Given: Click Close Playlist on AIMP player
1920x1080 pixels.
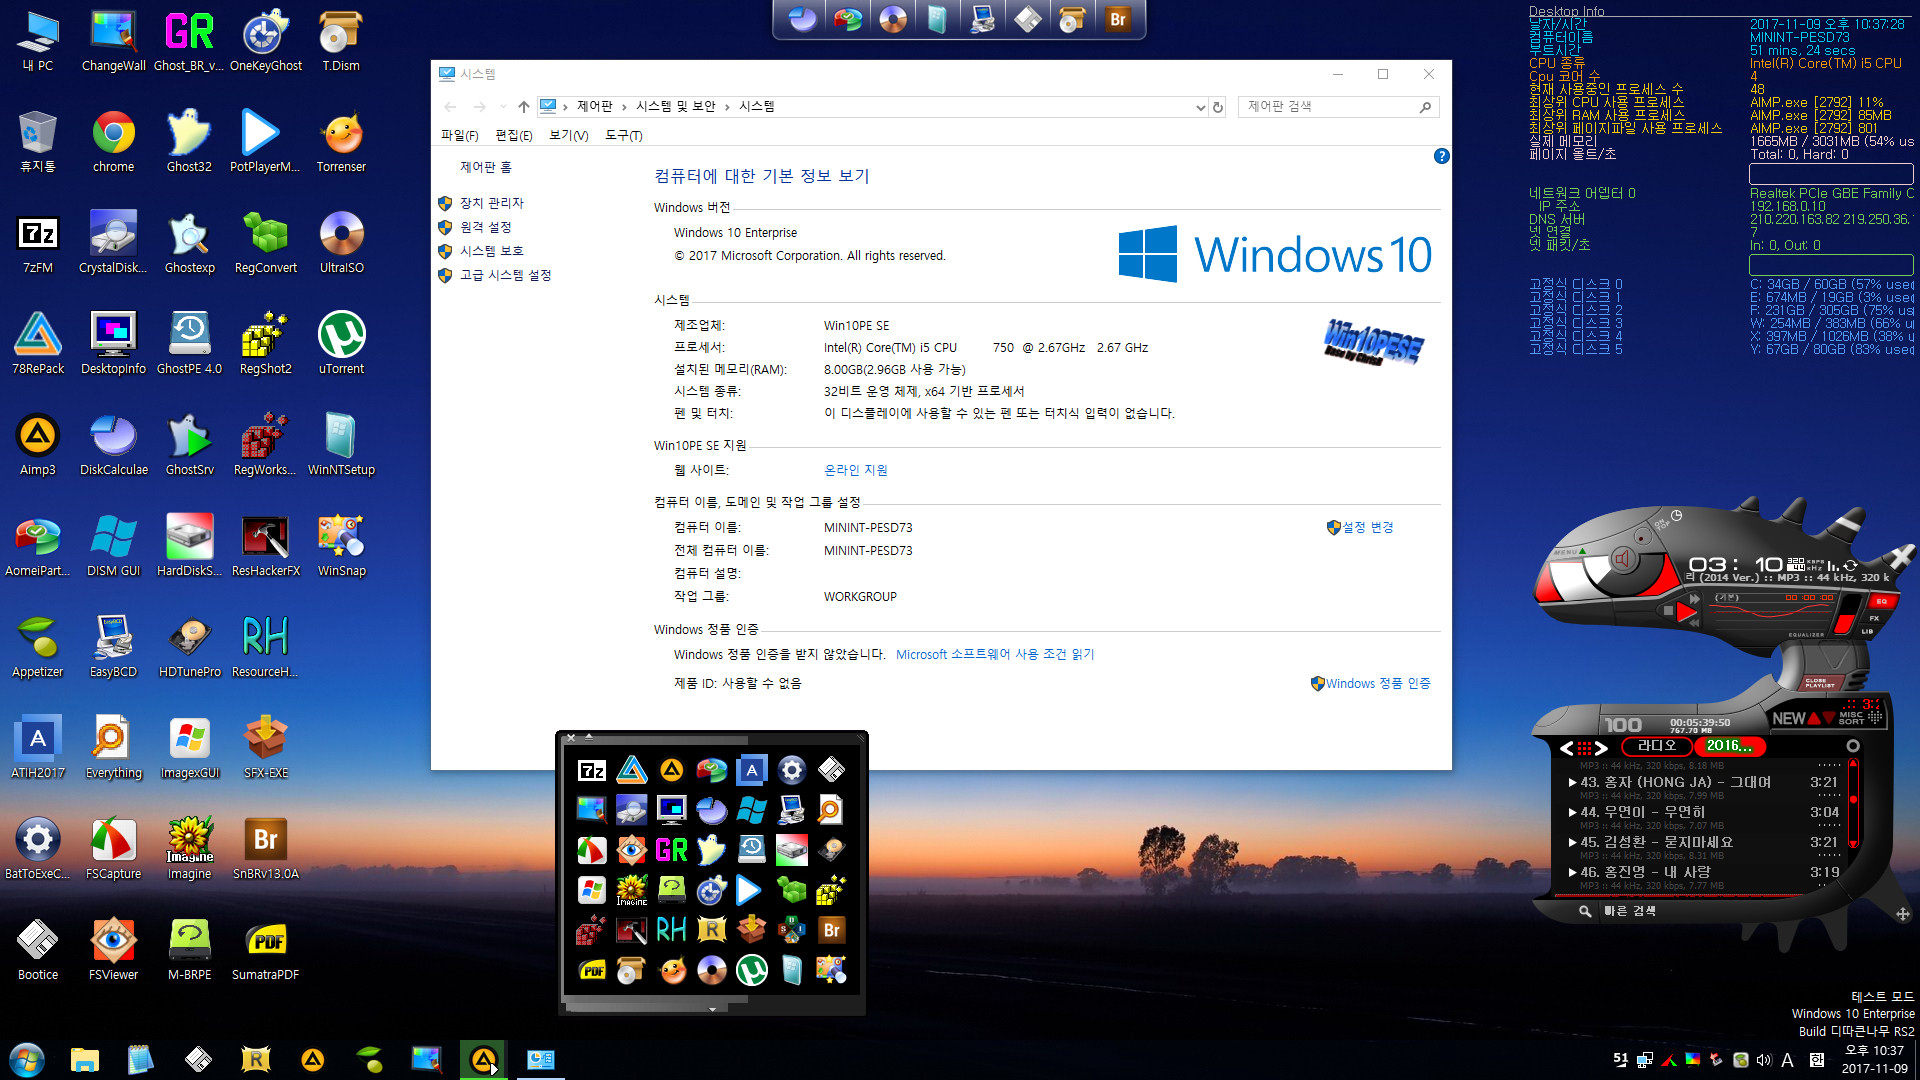Looking at the screenshot, I should pyautogui.click(x=1820, y=683).
